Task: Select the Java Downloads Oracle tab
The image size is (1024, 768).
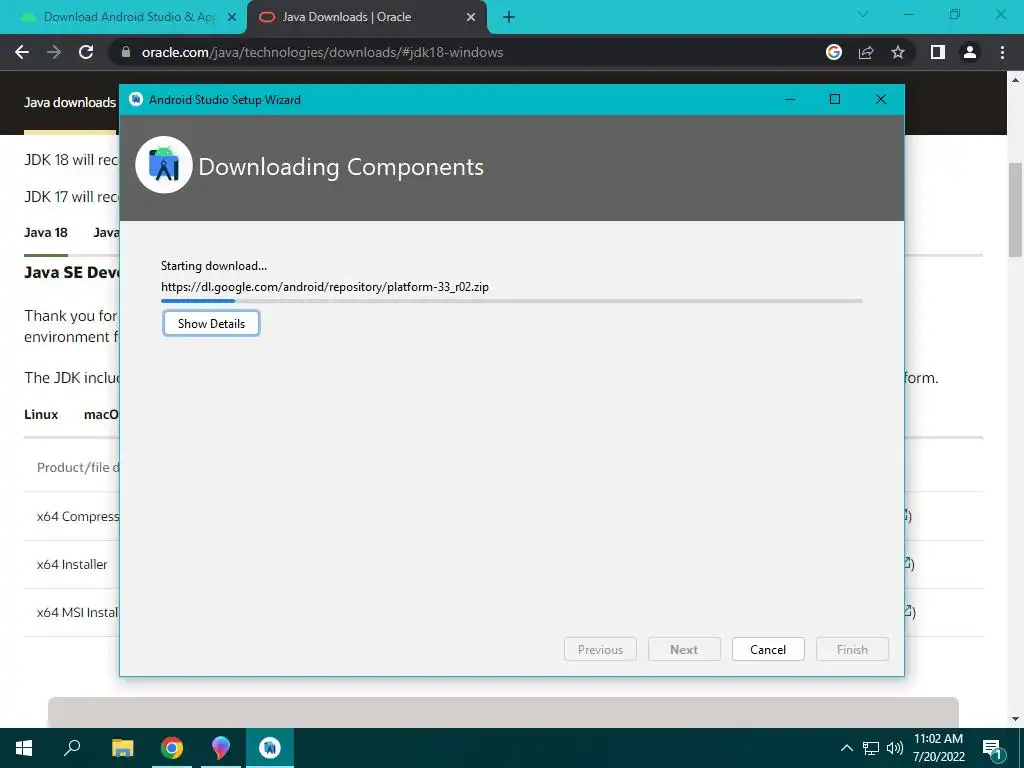Action: tap(347, 17)
